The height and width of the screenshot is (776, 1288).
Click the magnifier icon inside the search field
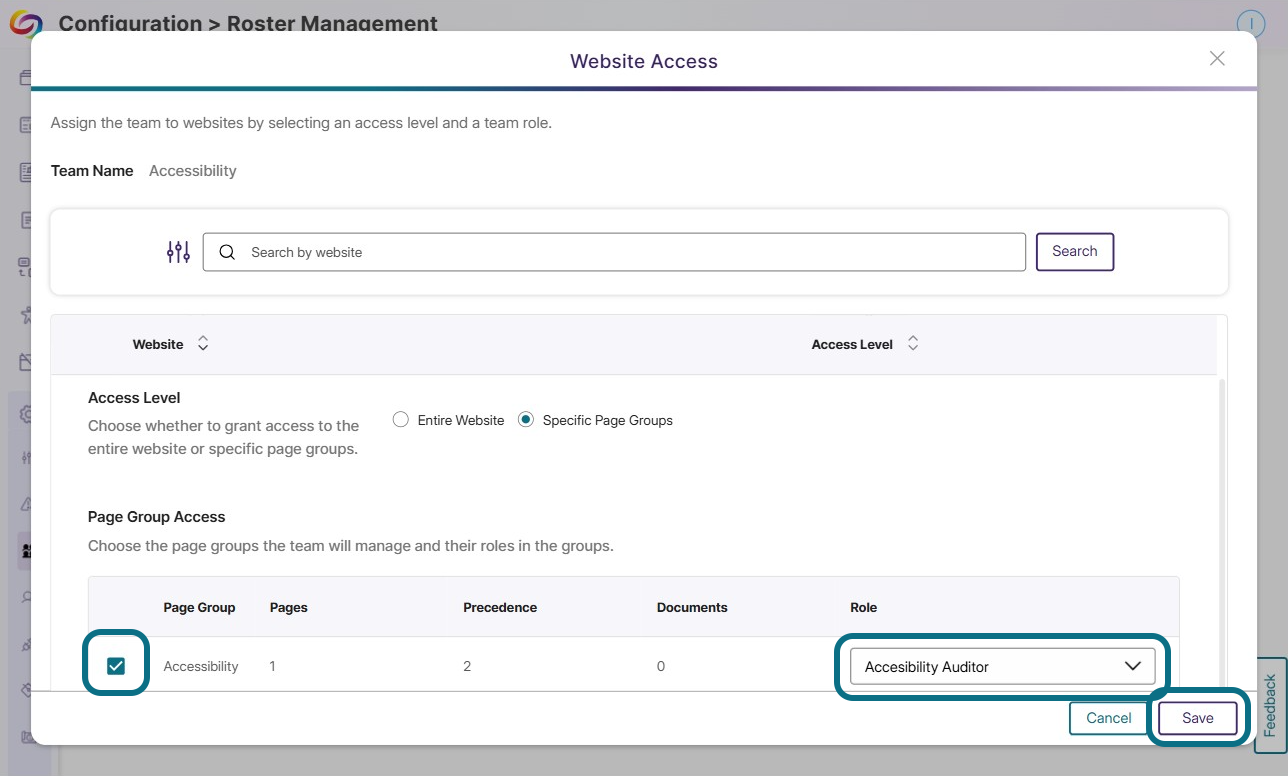tap(227, 252)
